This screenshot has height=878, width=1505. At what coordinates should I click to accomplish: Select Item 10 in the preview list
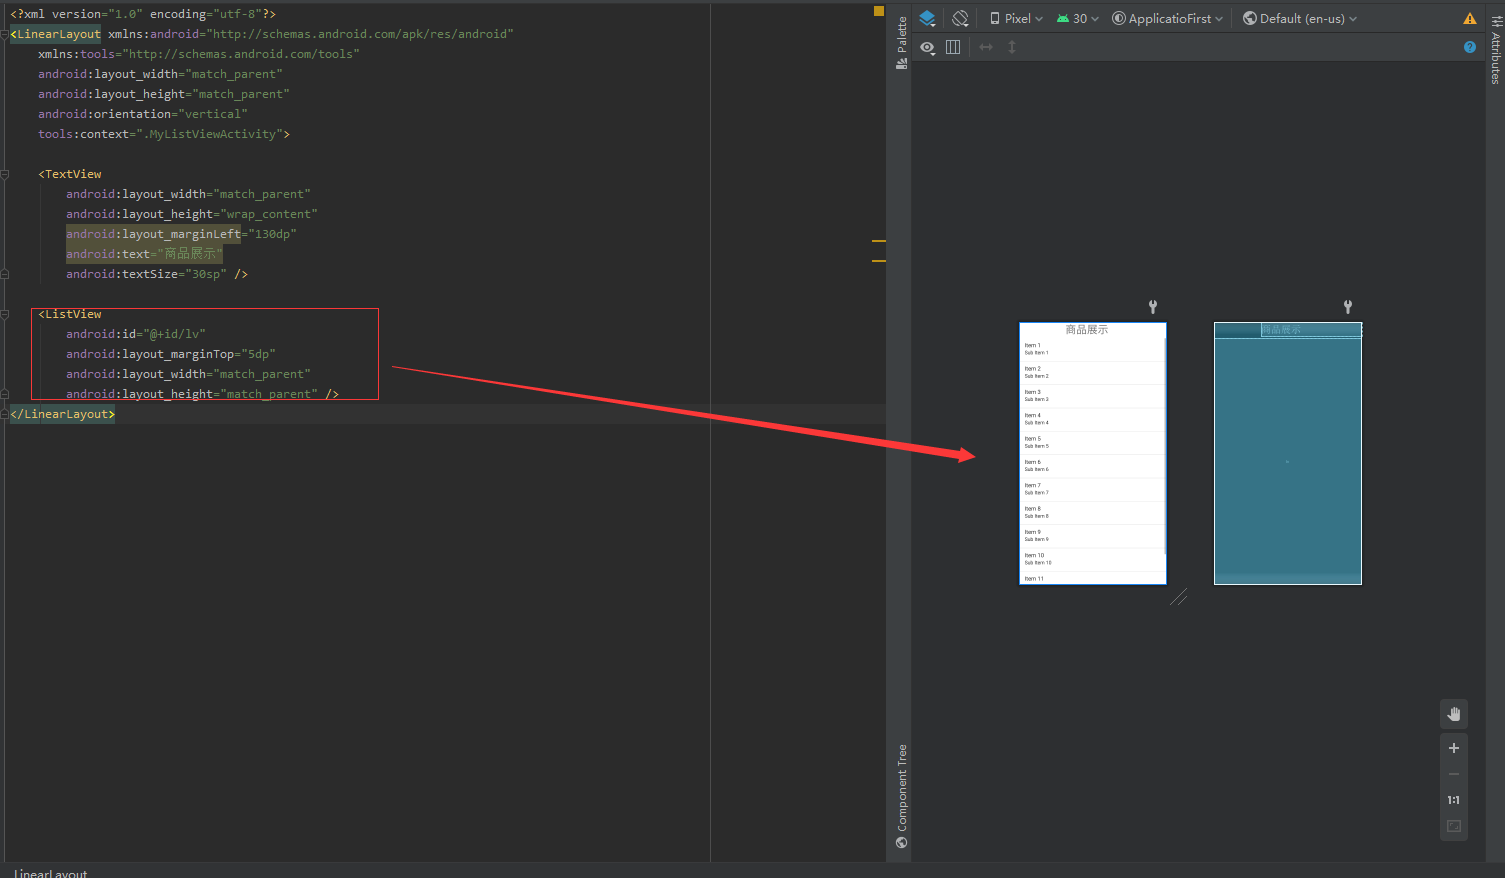[x=1092, y=559]
